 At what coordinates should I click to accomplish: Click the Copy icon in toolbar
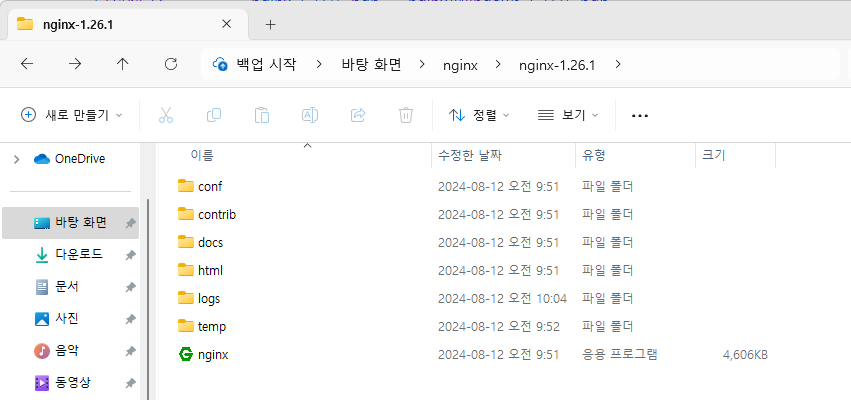214,115
